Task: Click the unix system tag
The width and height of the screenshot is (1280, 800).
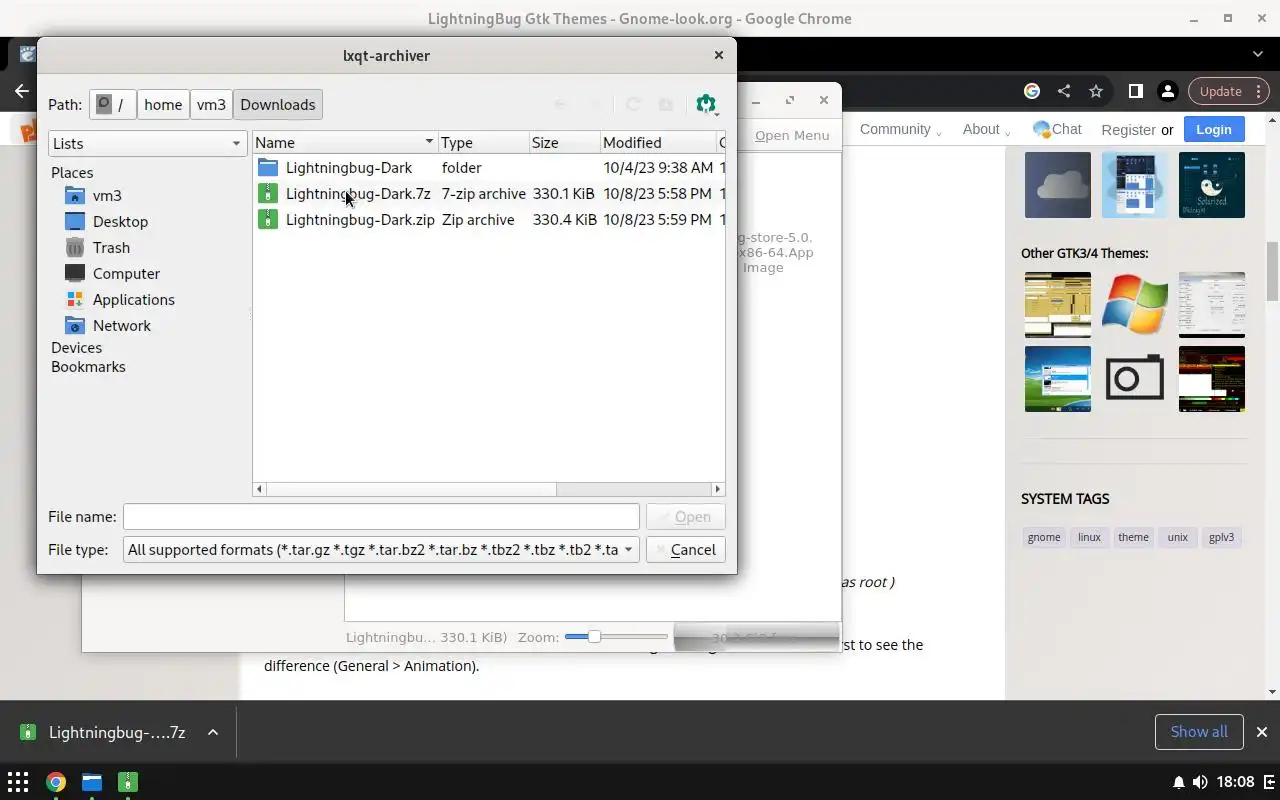Action: [1178, 537]
